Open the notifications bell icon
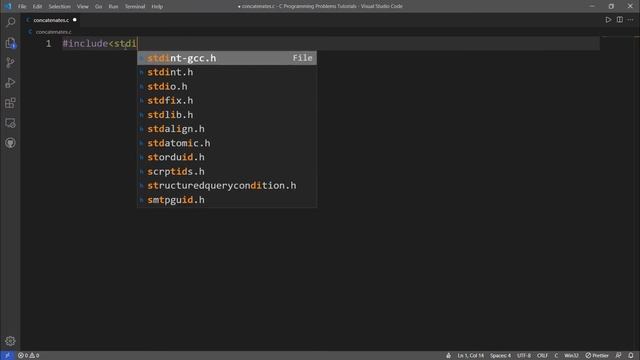Screen dimensions: 640x360 631,356
